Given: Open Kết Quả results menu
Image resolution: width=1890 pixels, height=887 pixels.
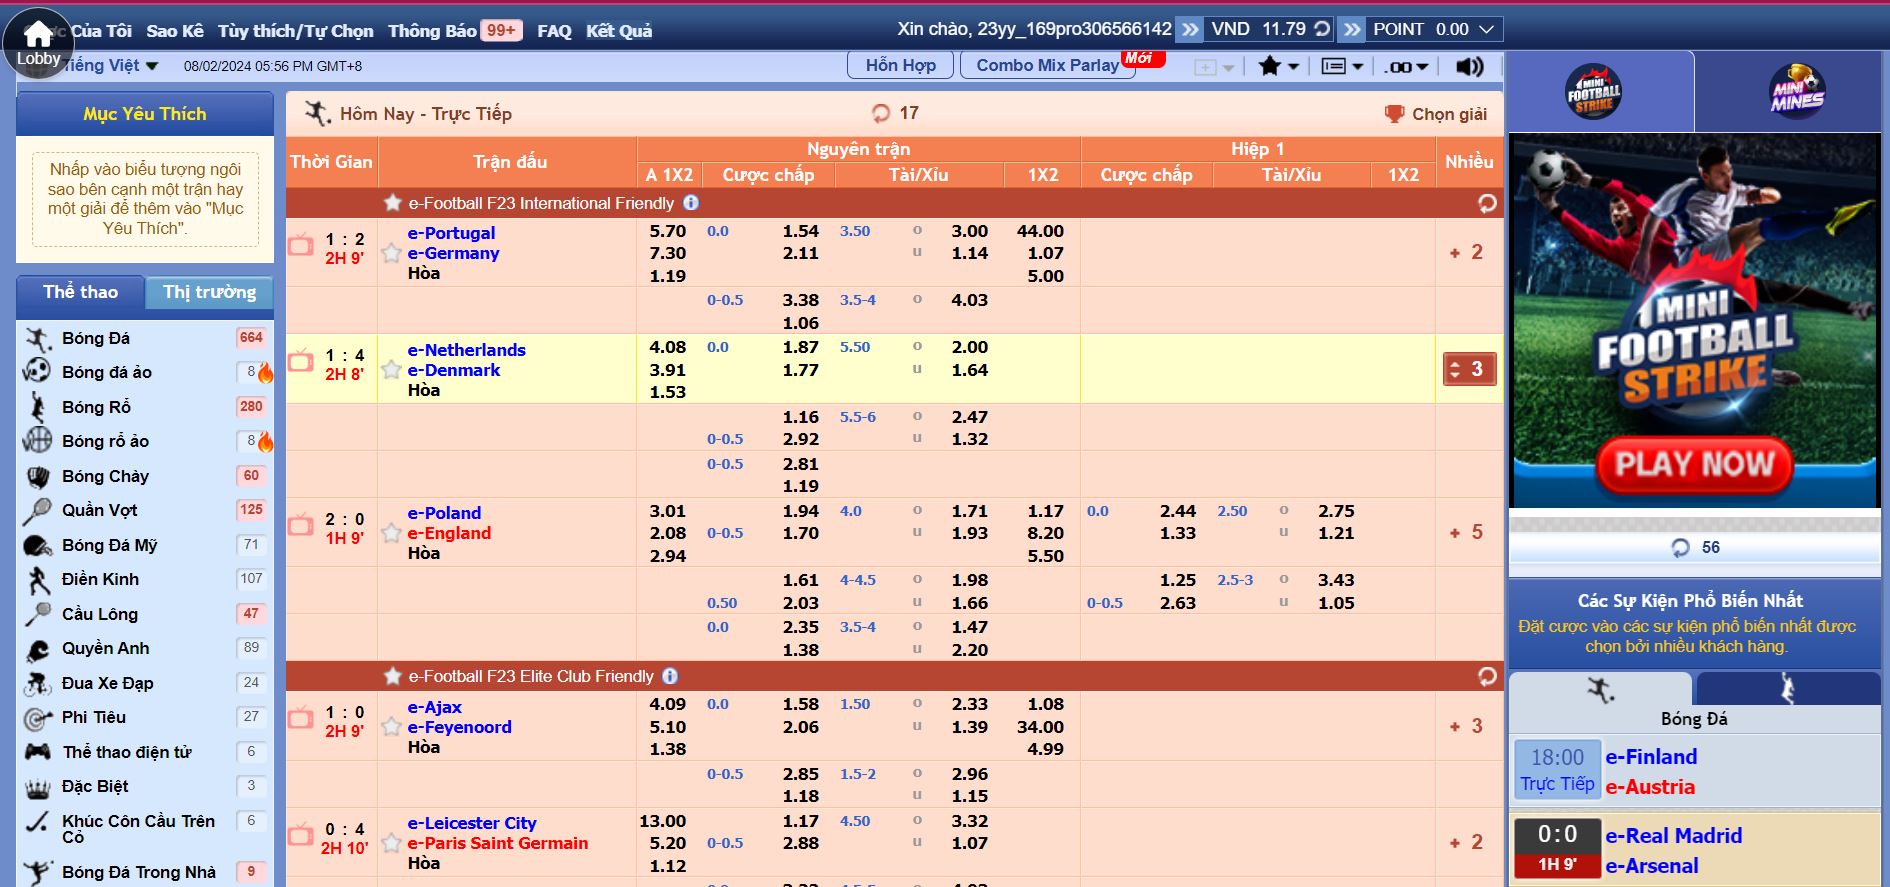Looking at the screenshot, I should 619,31.
